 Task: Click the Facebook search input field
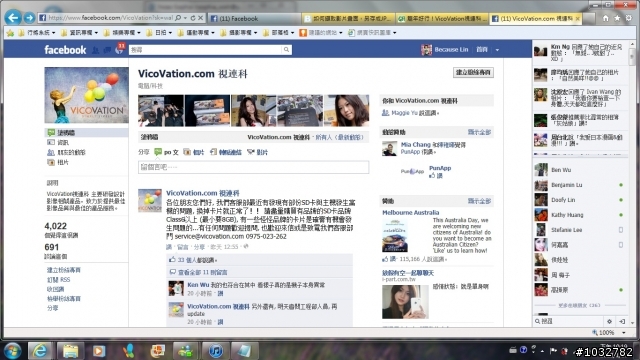[205, 49]
